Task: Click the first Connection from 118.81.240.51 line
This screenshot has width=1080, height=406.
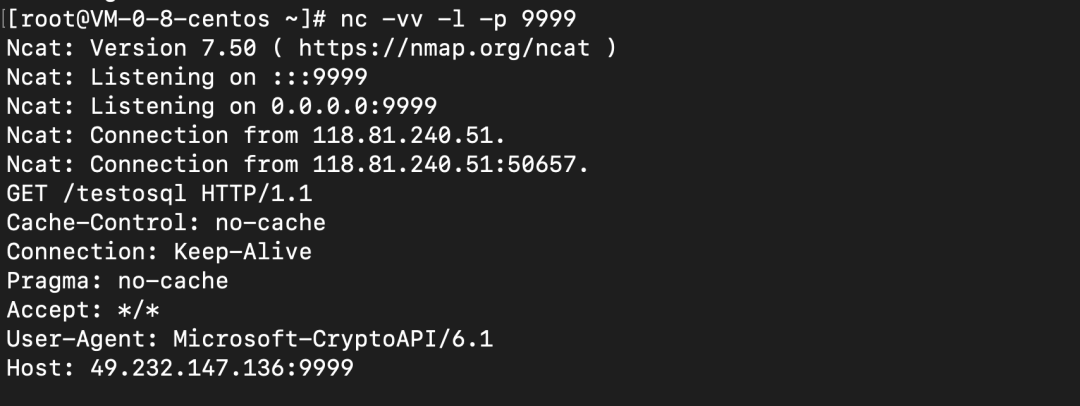Action: coord(256,136)
